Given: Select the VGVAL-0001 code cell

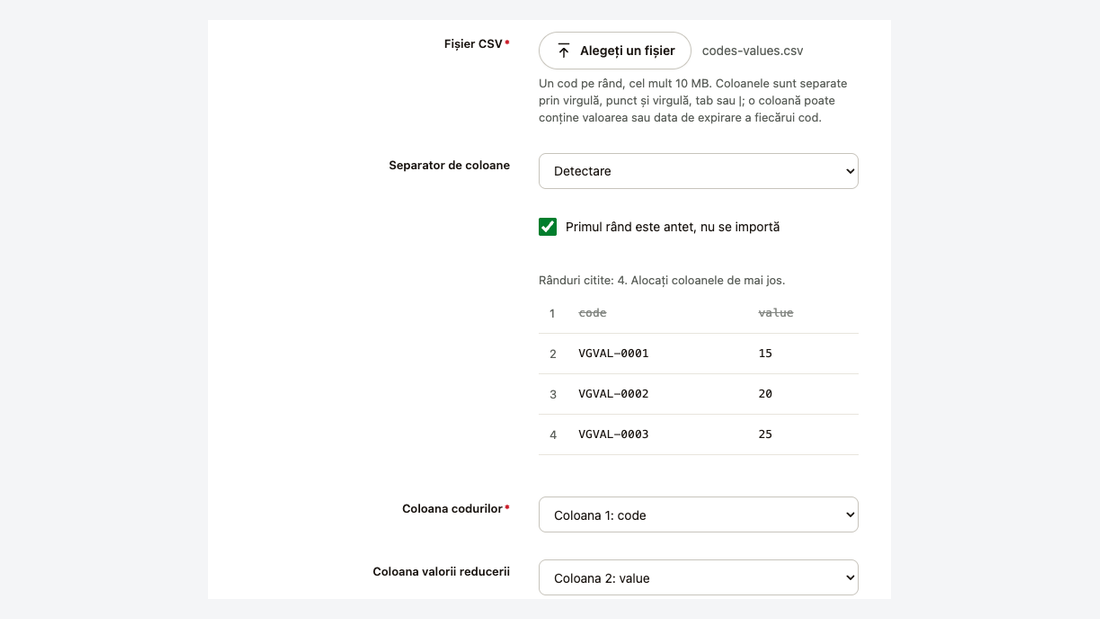Looking at the screenshot, I should 613,353.
